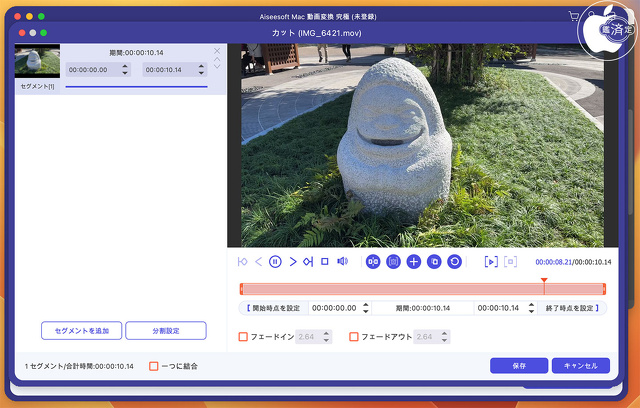Click the セグメントを追加 button
Screen dimensions: 640x408
82,330
